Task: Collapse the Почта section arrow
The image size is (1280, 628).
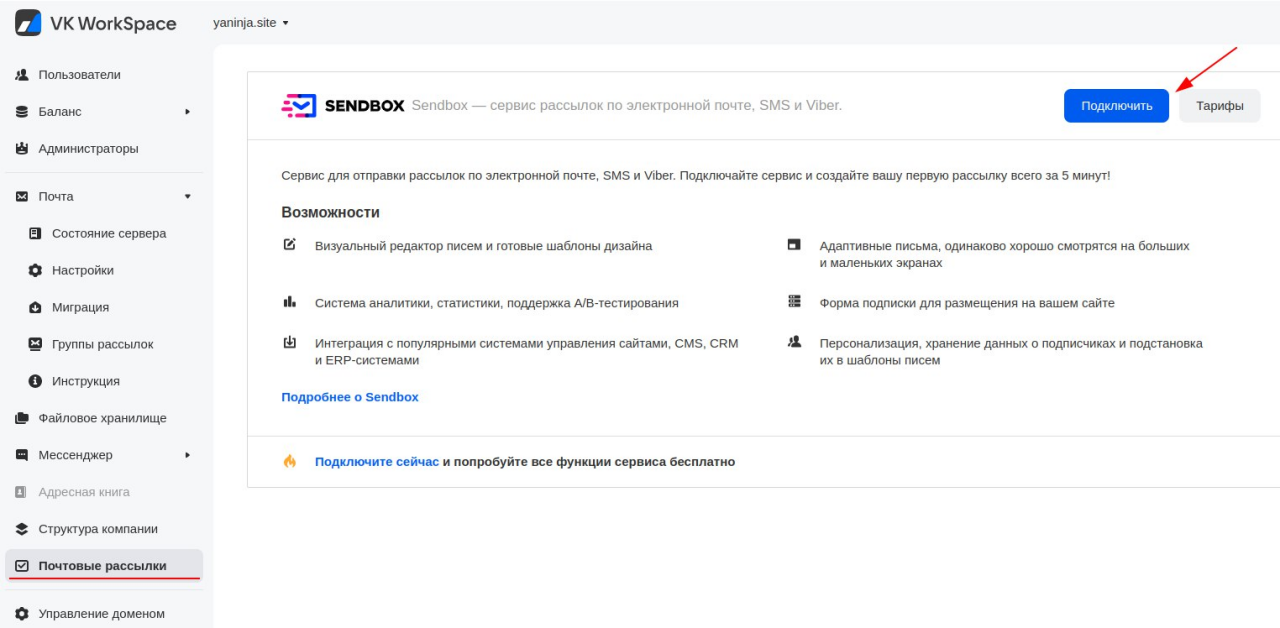Action: coord(187,197)
